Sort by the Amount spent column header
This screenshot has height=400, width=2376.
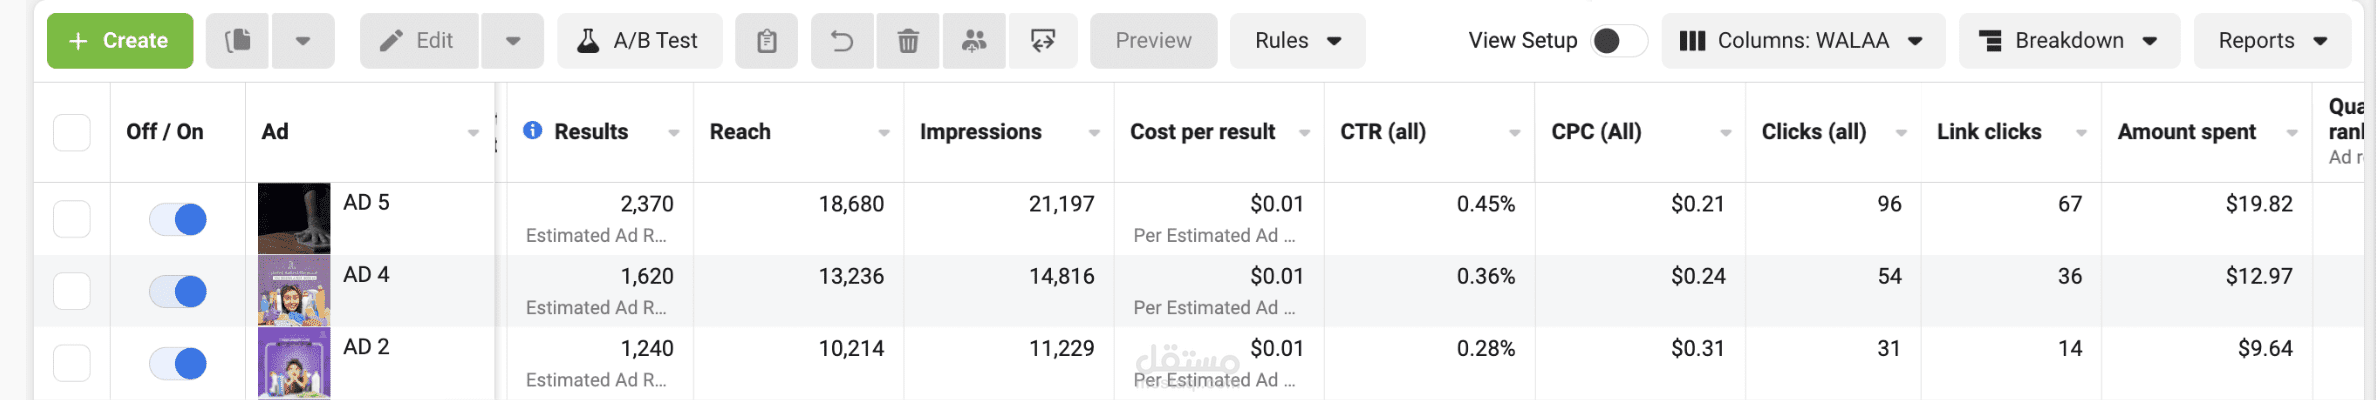(x=2186, y=132)
